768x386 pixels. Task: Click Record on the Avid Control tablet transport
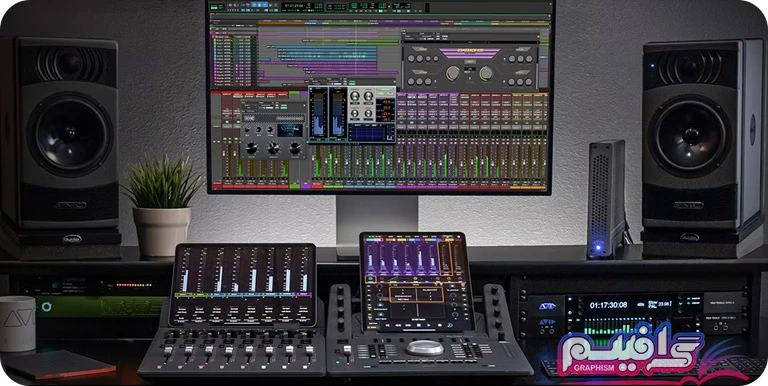[440, 325]
